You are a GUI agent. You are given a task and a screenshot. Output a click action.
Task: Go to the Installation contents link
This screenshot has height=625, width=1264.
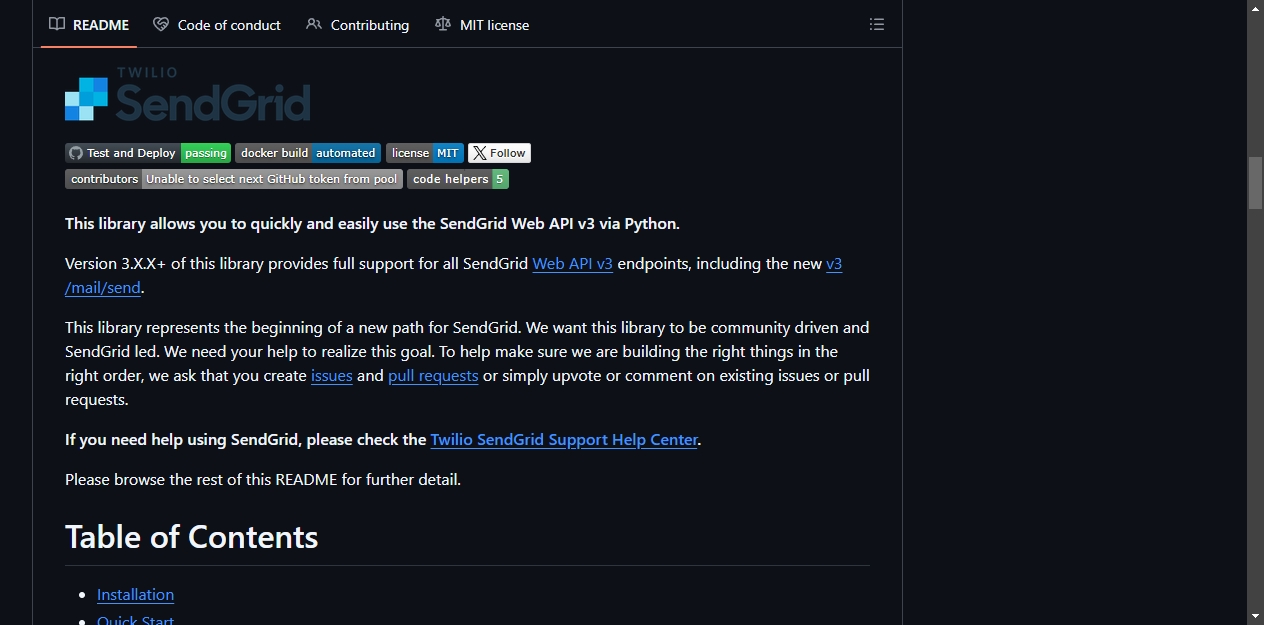tap(135, 595)
